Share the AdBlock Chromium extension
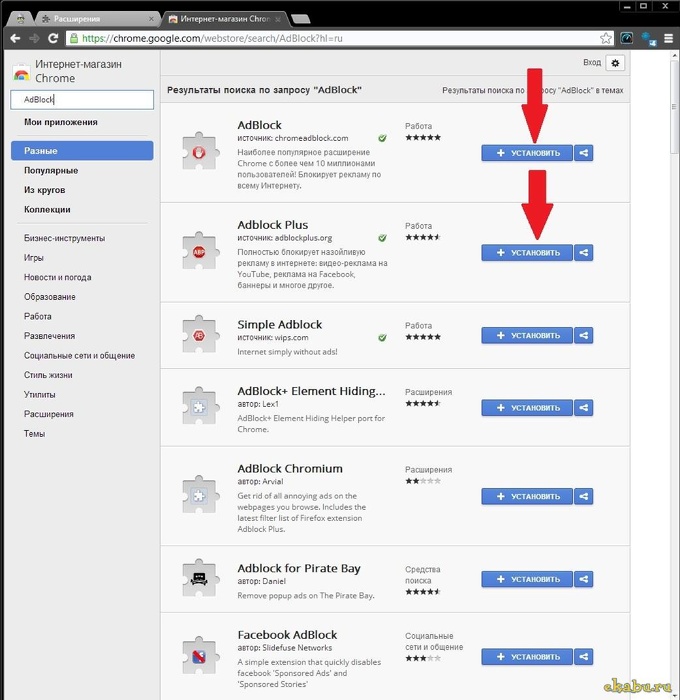The image size is (680, 700). pos(584,496)
